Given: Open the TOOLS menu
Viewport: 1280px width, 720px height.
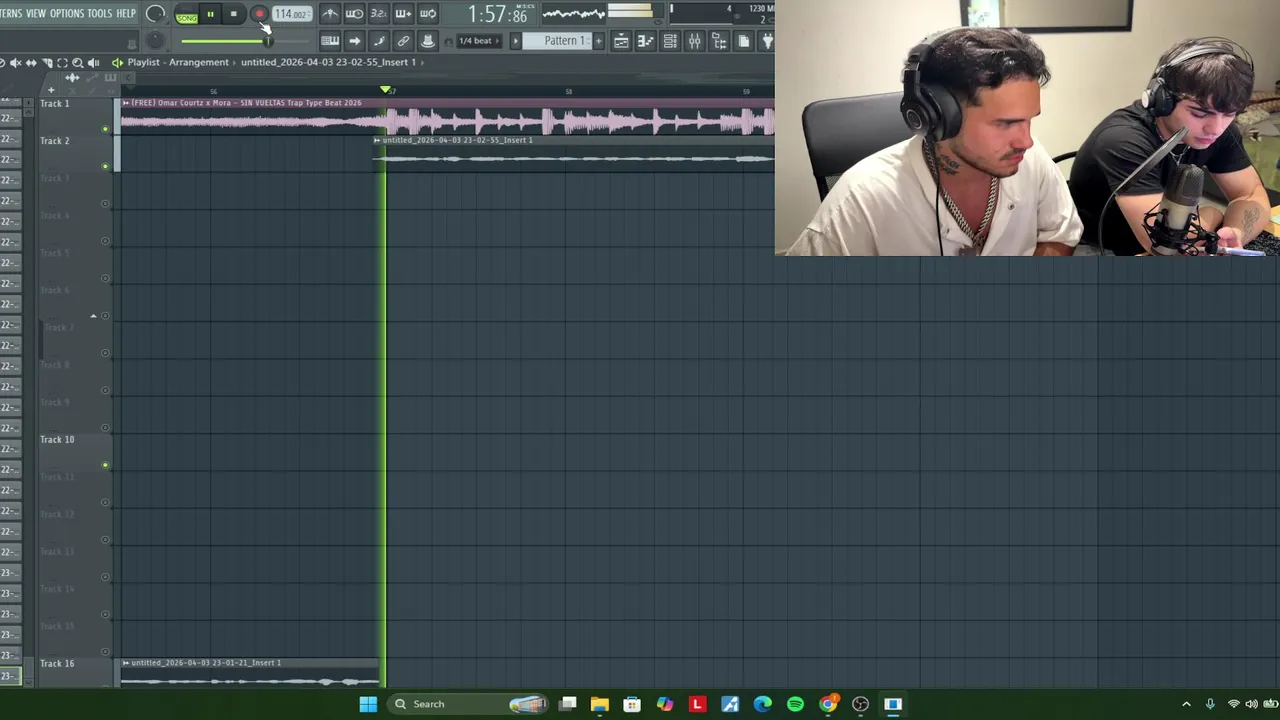Looking at the screenshot, I should tap(100, 13).
